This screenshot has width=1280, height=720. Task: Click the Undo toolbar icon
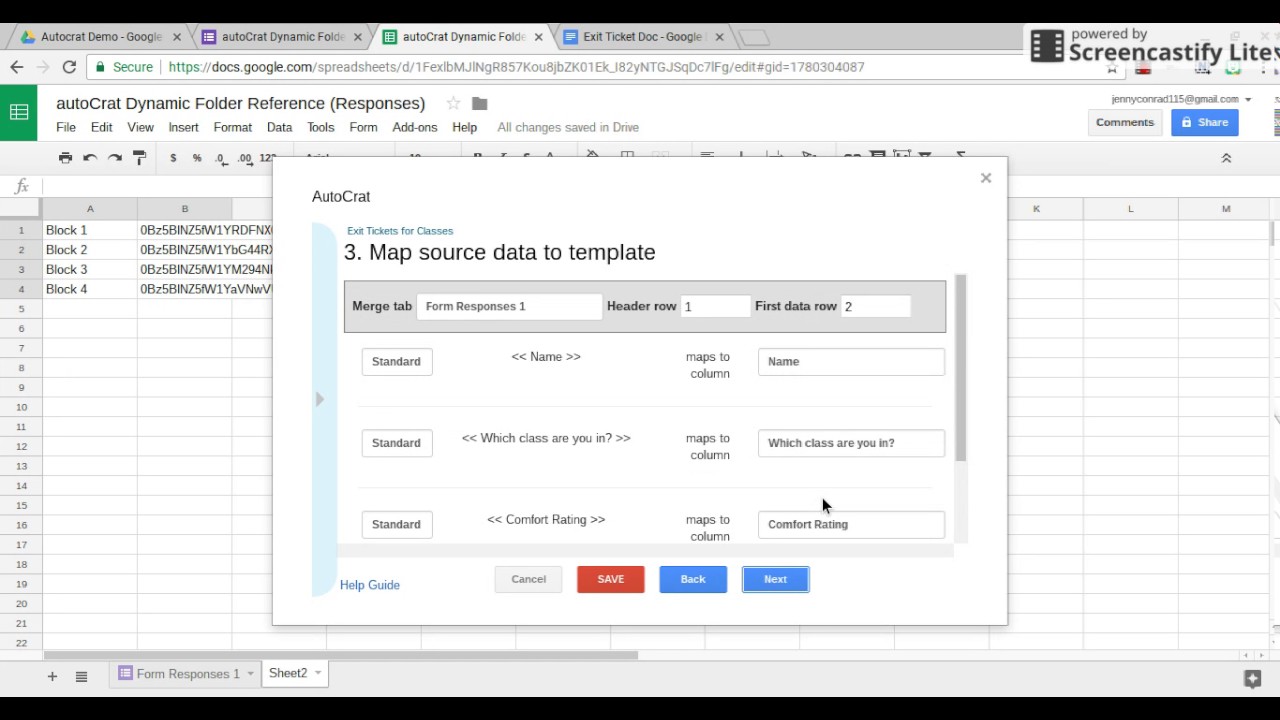(90, 158)
